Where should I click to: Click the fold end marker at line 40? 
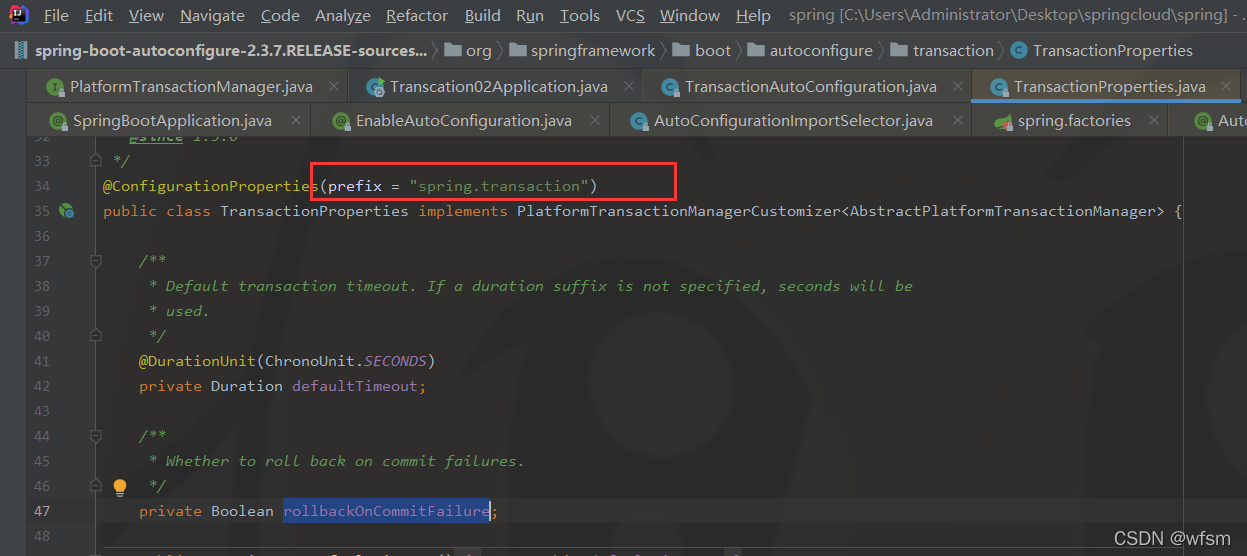pyautogui.click(x=96, y=336)
